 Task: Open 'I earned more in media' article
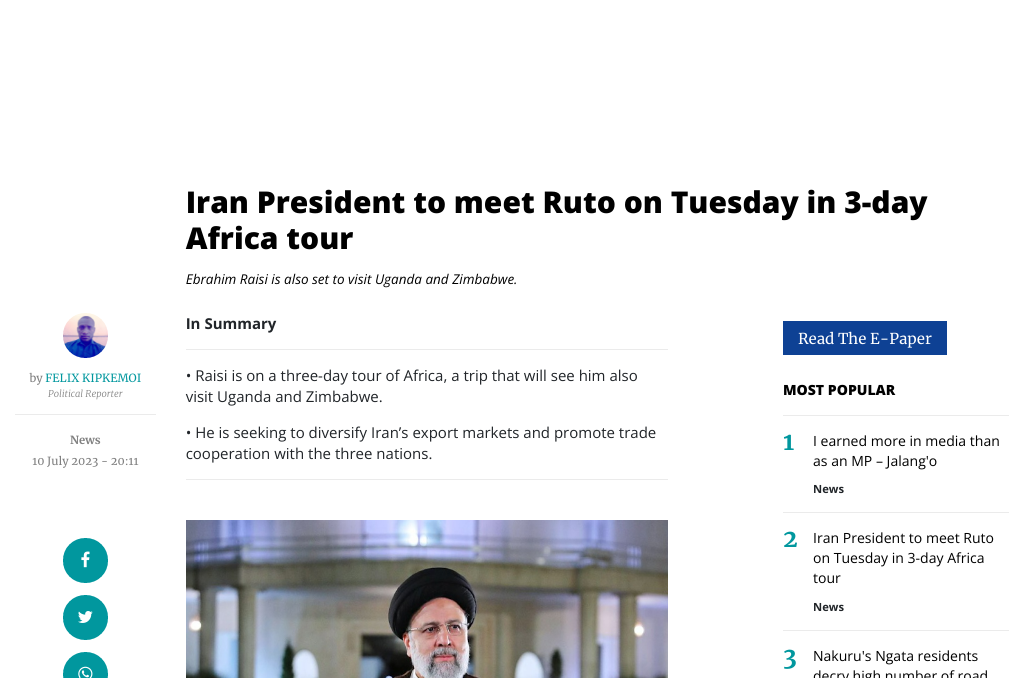tap(906, 451)
